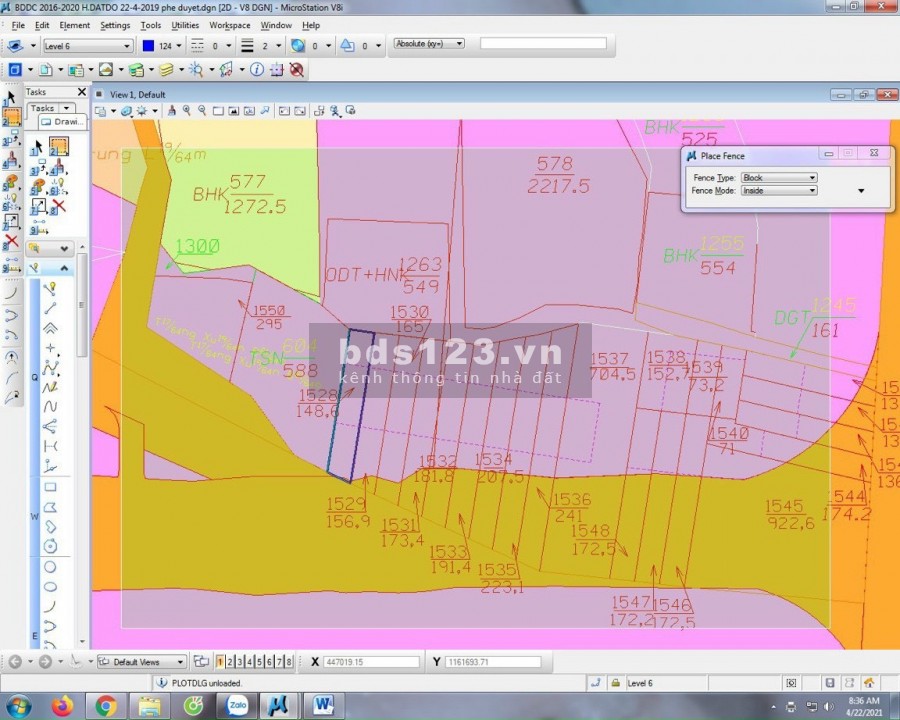Click the save icon in status bar
900x720 pixels.
pyautogui.click(x=830, y=683)
